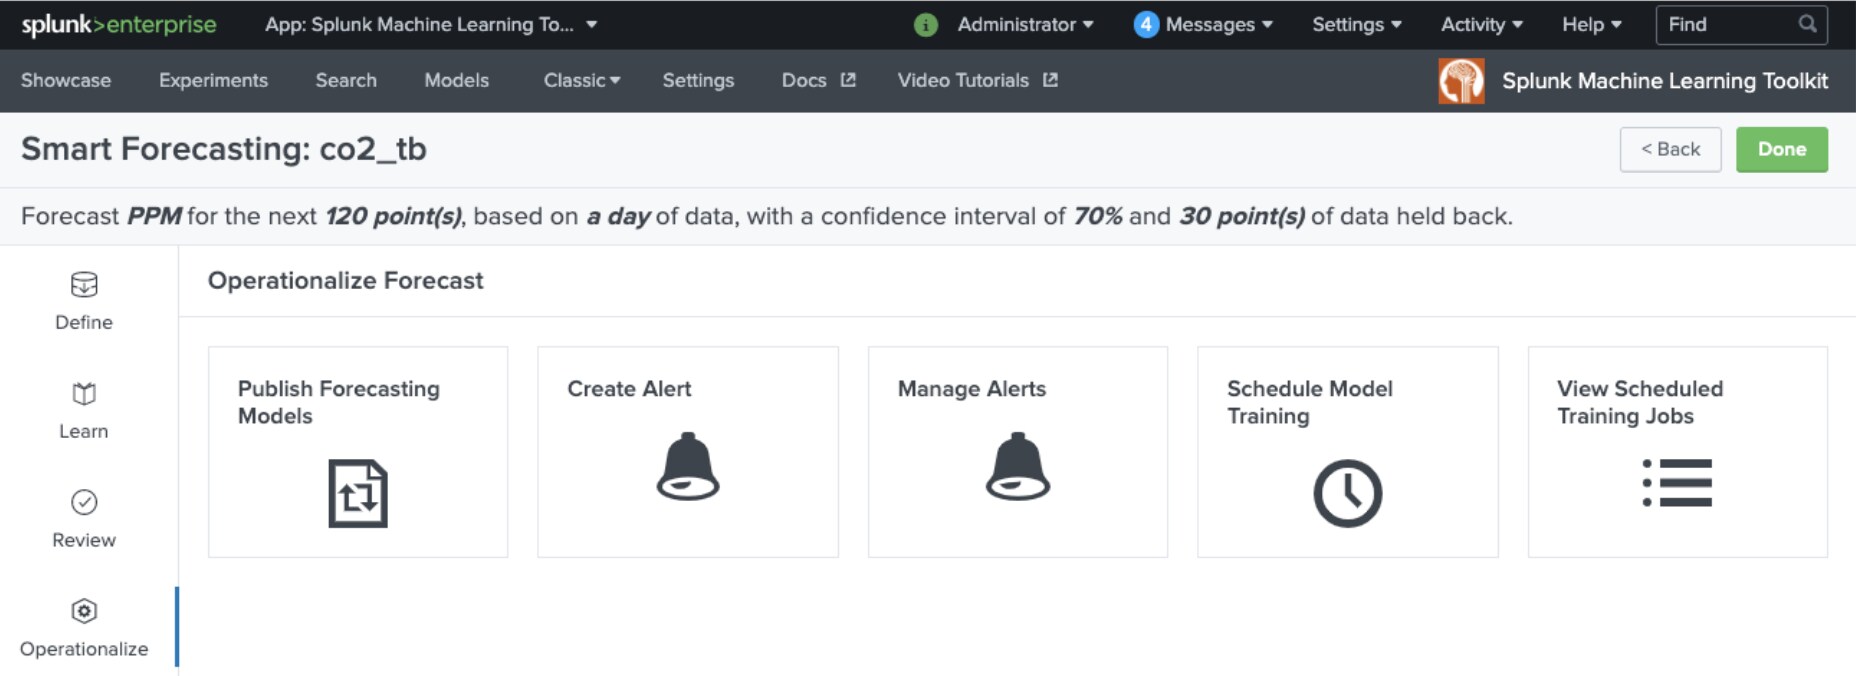Click the Back button
The height and width of the screenshot is (676, 1856).
coord(1670,149)
